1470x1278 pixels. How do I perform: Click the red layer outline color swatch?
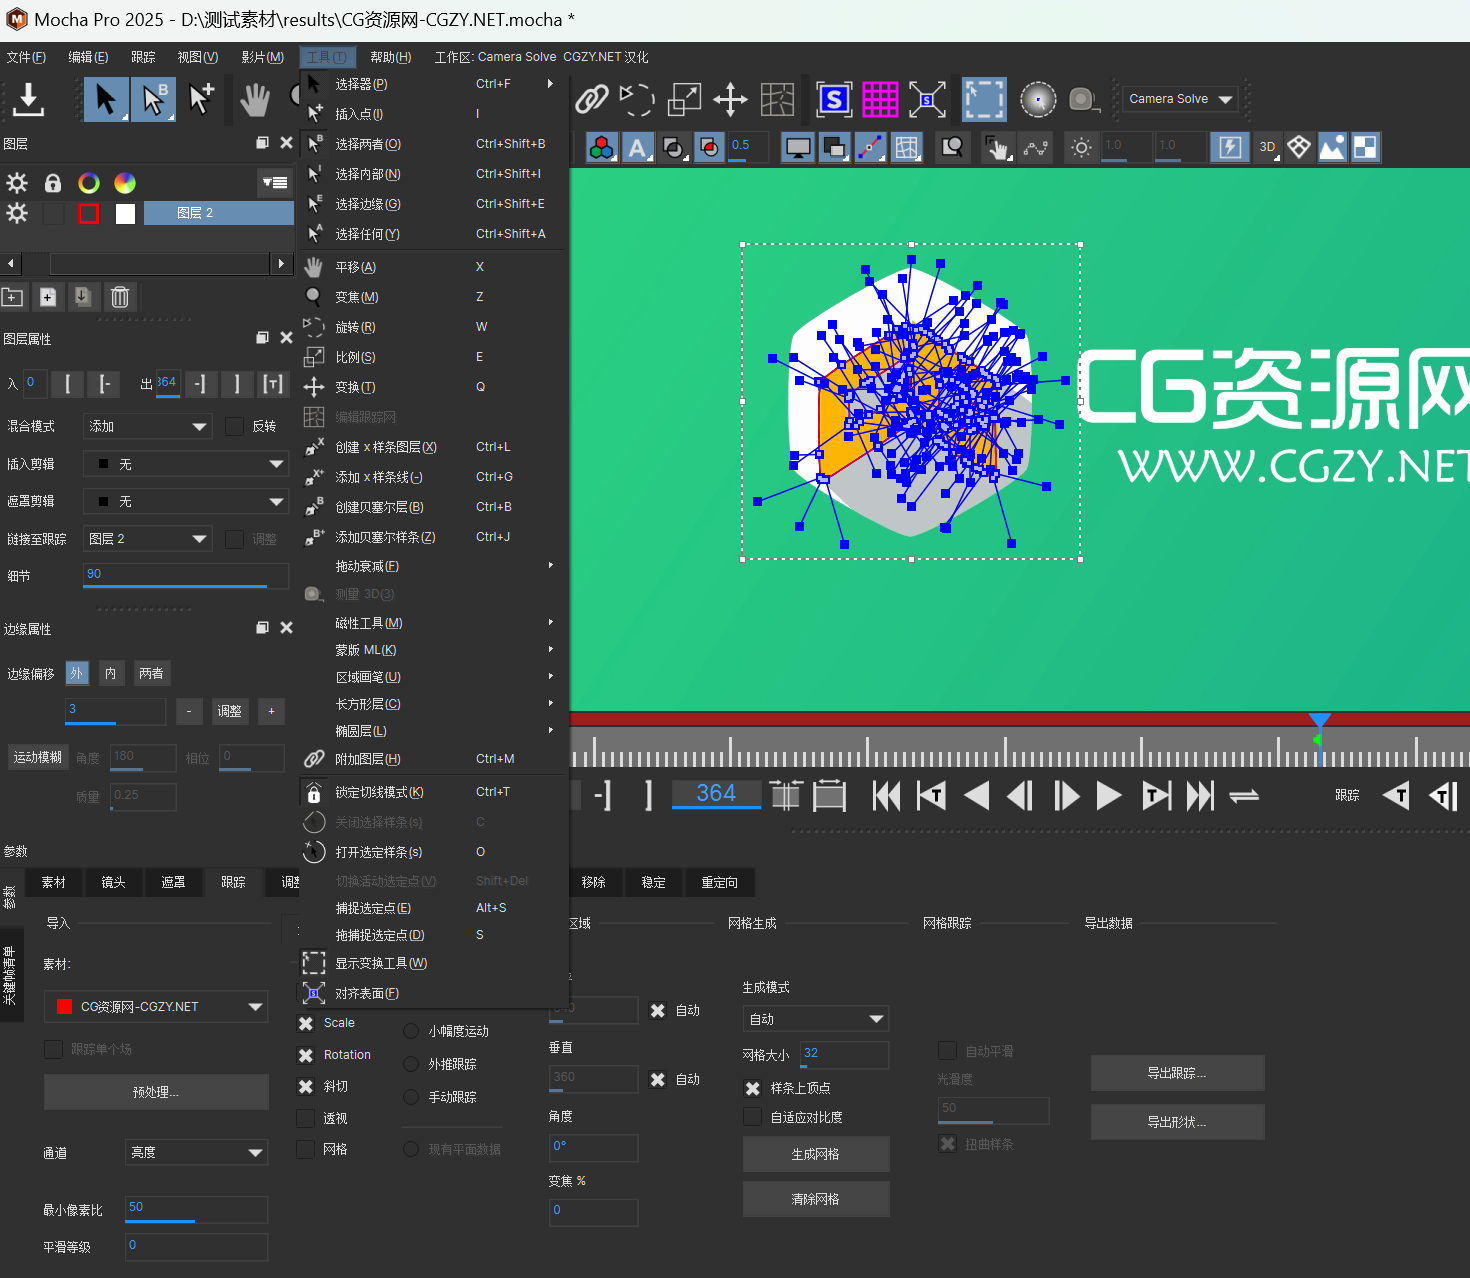[x=89, y=213]
